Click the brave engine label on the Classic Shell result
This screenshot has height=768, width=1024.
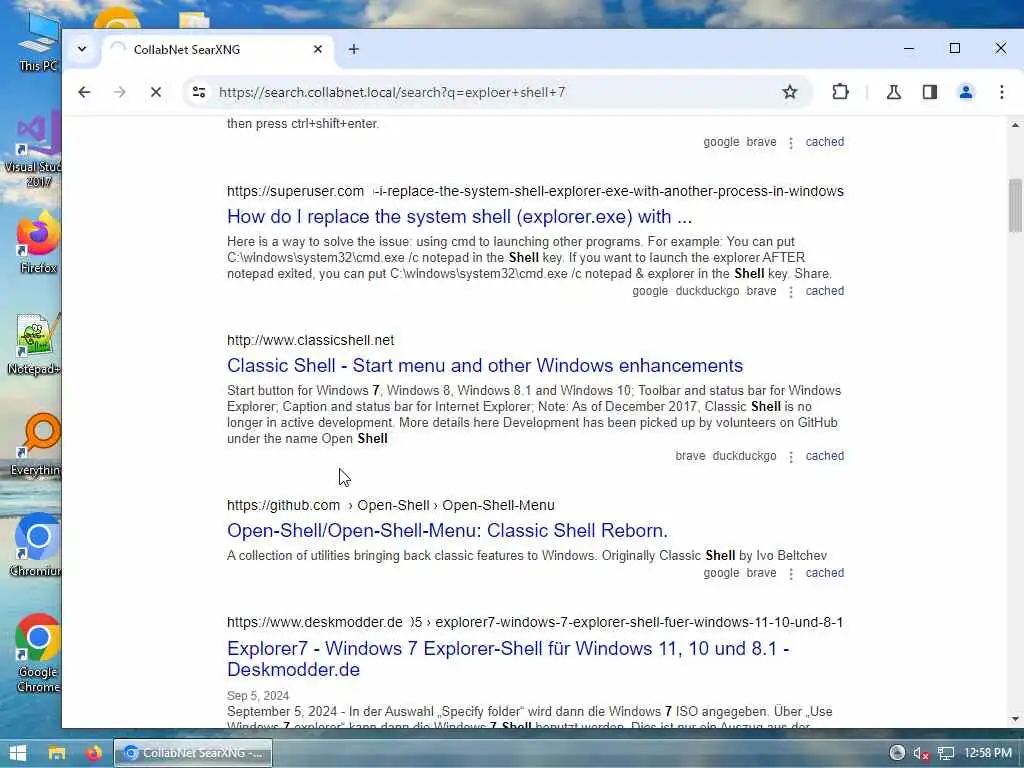(690, 456)
